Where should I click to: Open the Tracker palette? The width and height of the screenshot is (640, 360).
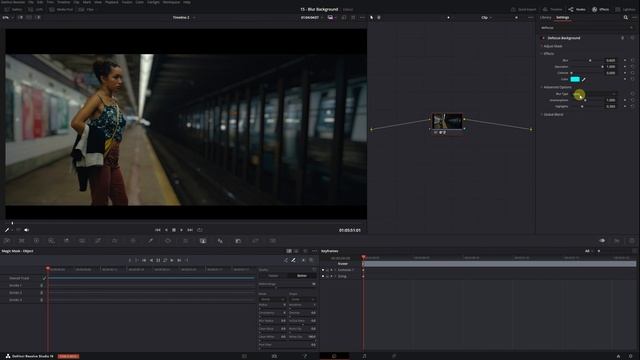coord(185,241)
